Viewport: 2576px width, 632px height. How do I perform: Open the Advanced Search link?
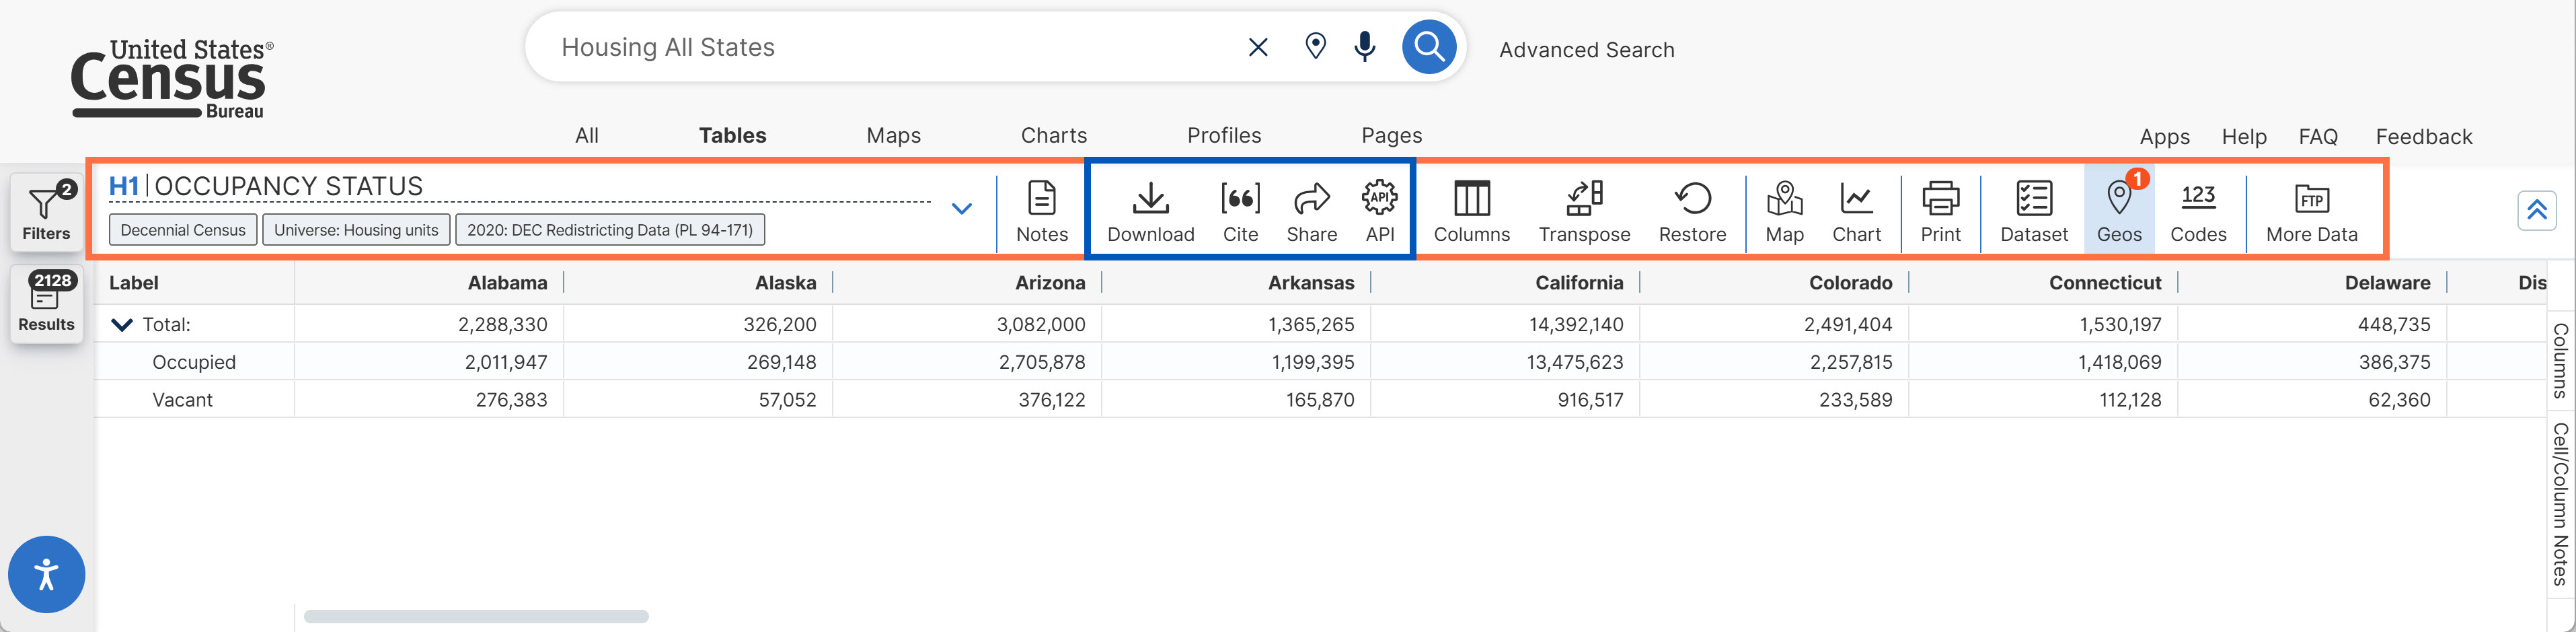point(1586,50)
